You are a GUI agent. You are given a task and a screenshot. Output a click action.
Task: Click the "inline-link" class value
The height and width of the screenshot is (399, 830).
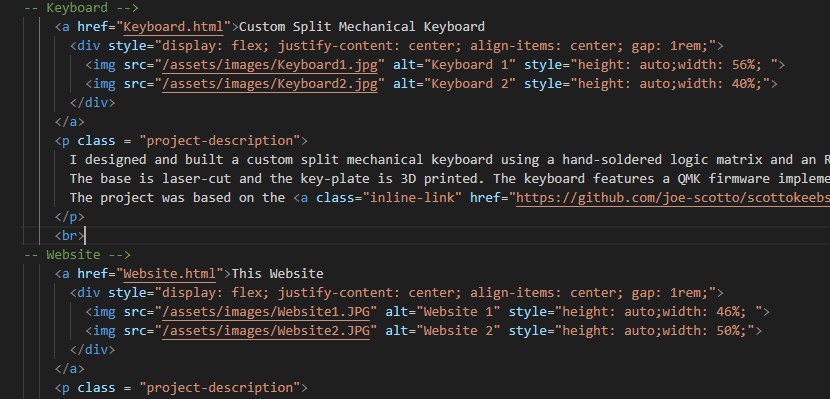tap(412, 197)
